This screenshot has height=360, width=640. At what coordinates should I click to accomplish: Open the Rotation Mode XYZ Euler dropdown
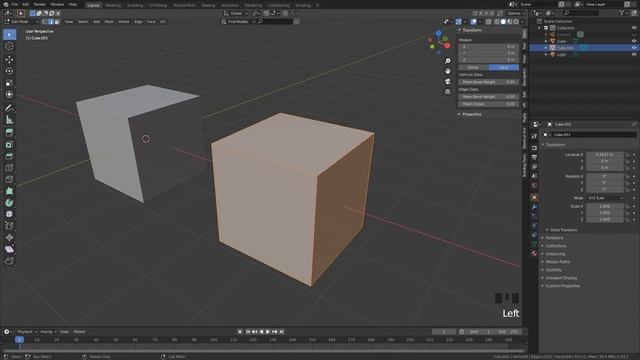coord(605,198)
